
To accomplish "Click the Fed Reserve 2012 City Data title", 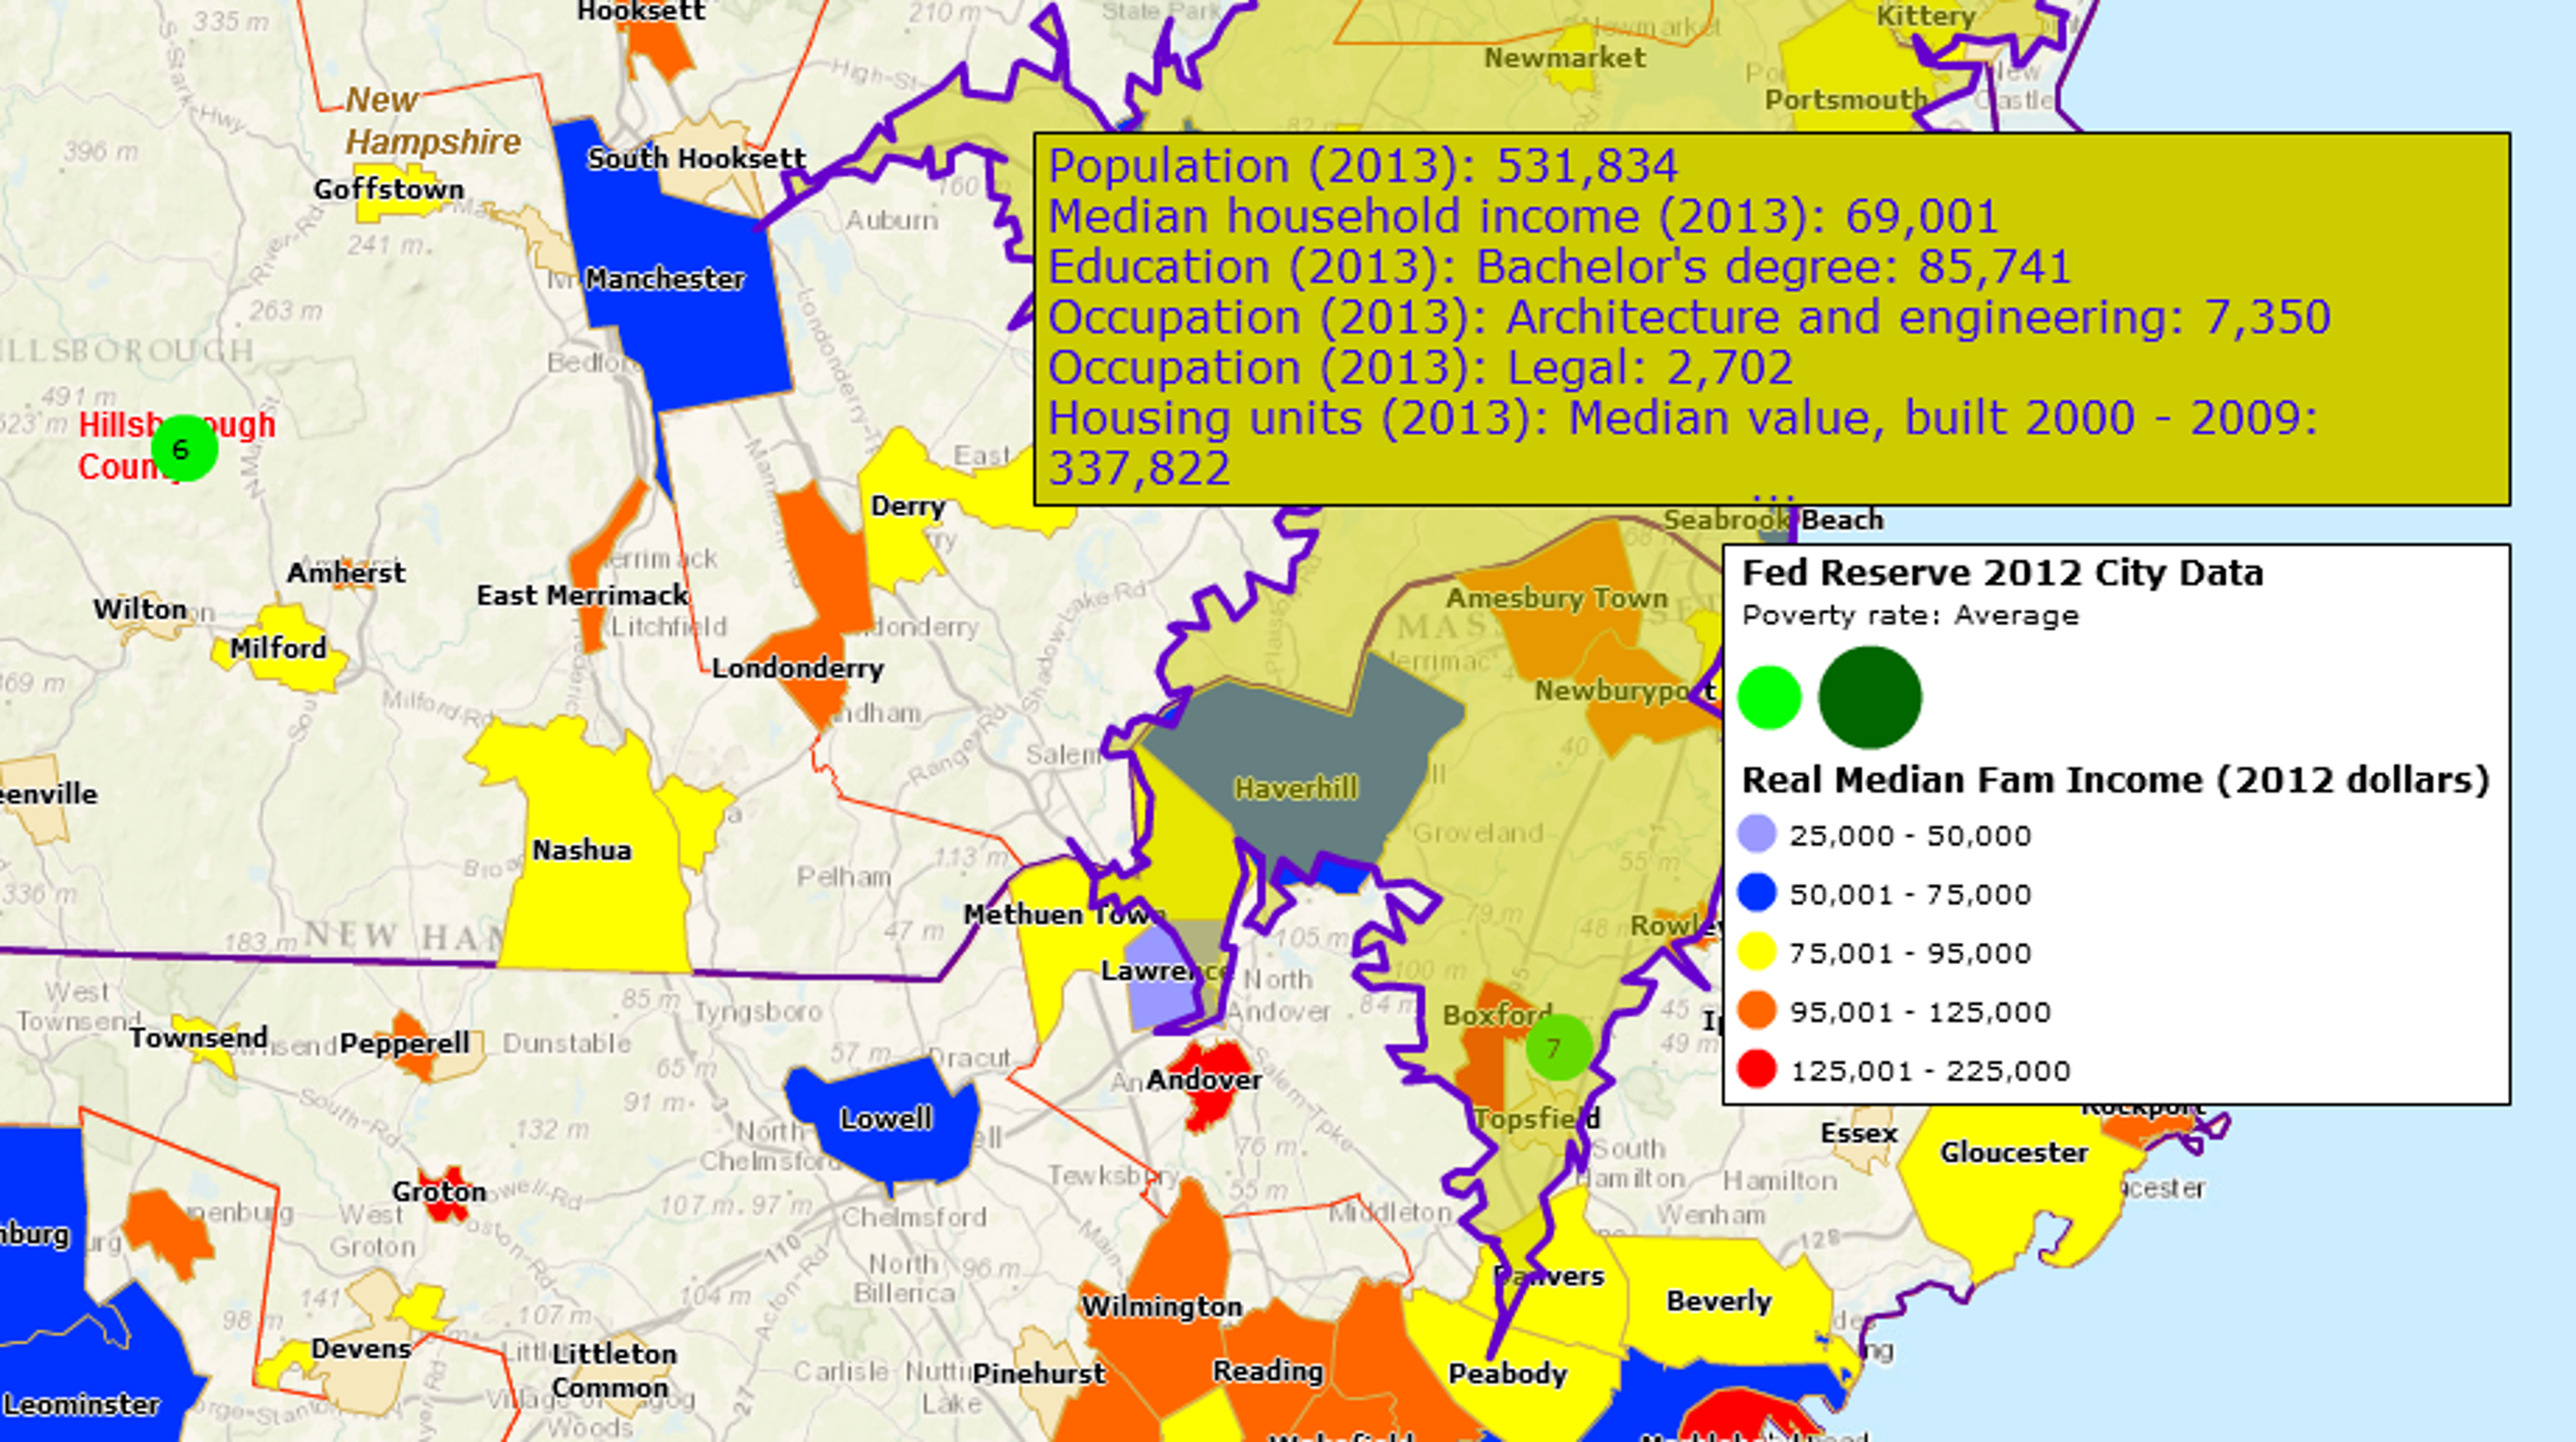I will click(2002, 573).
